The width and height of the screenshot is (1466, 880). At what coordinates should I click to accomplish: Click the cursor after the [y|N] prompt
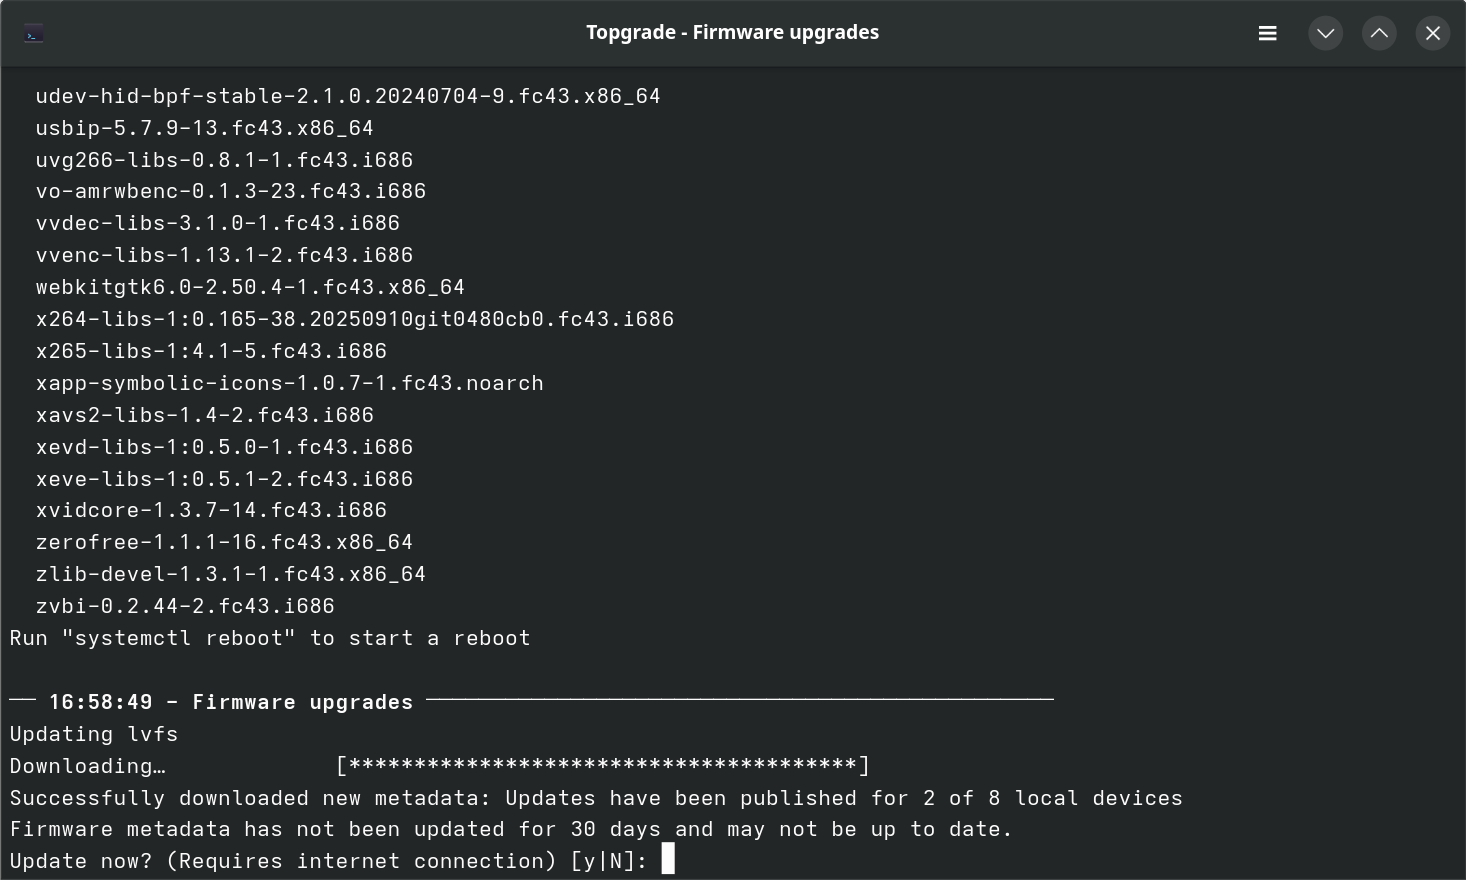668,859
